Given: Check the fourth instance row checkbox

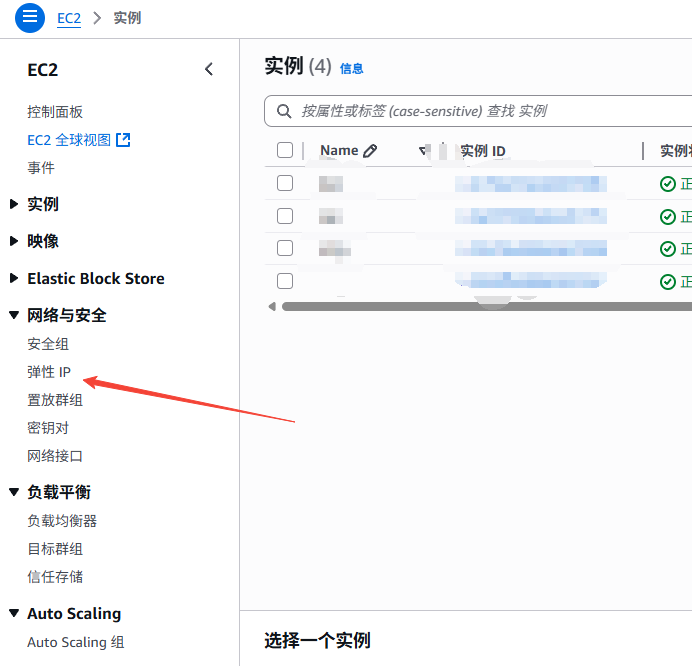Looking at the screenshot, I should tap(285, 281).
